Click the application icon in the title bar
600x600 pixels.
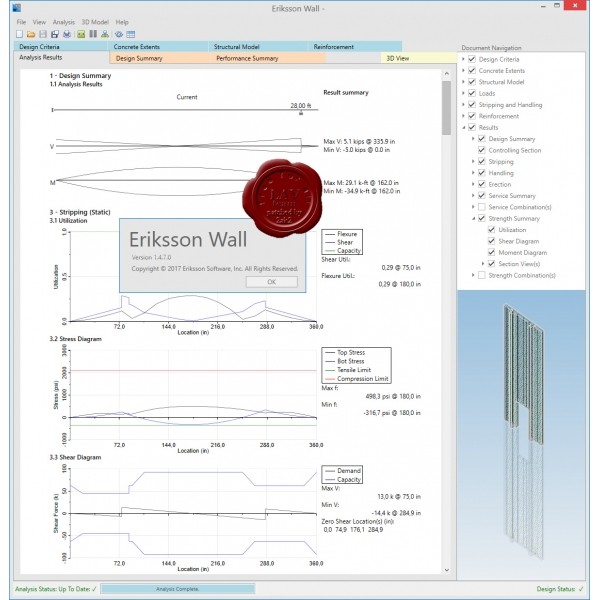[x=17, y=7]
